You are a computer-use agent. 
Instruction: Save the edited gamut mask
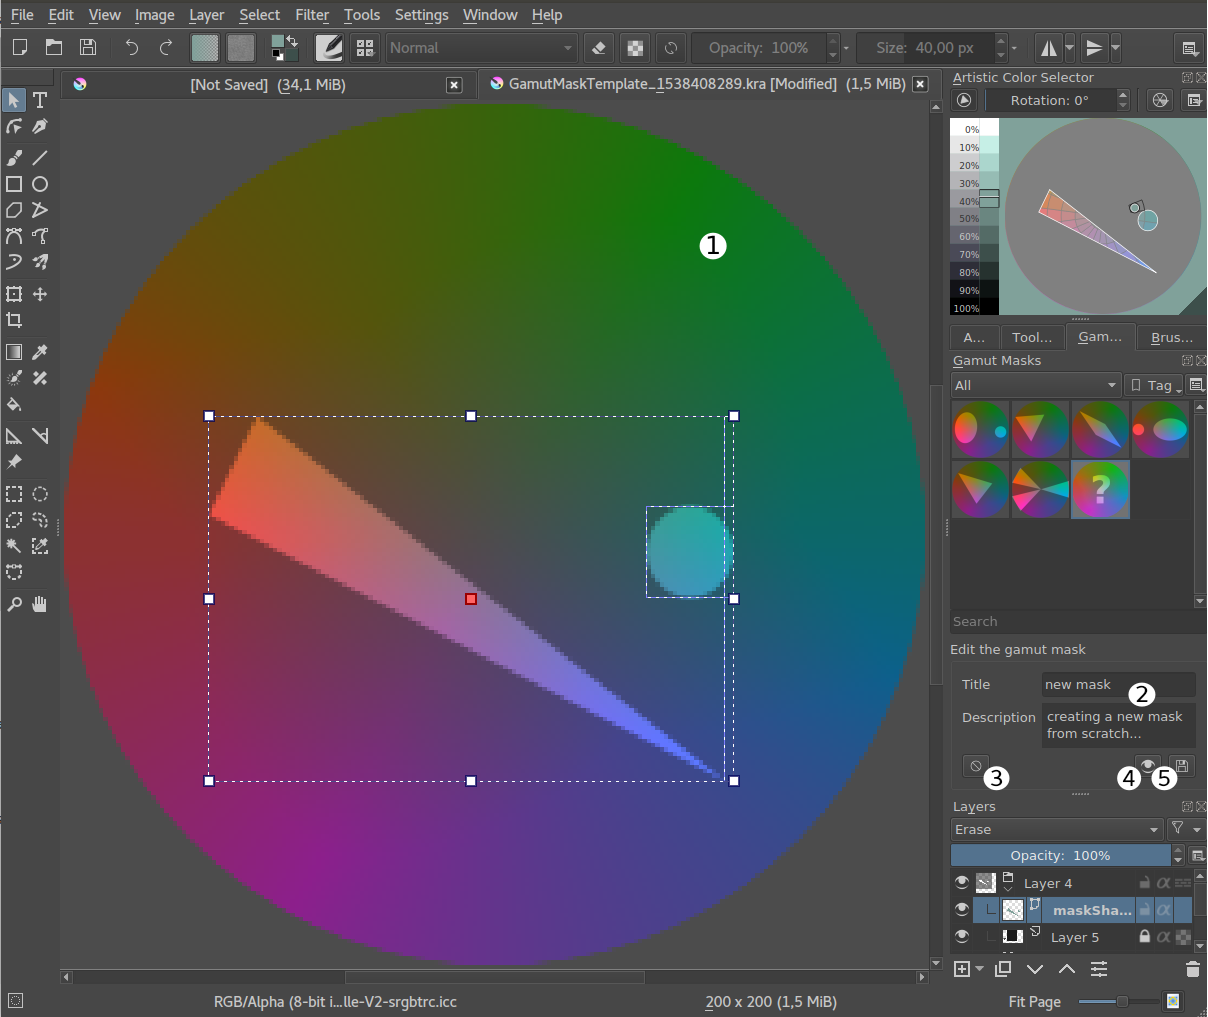[x=1181, y=766]
